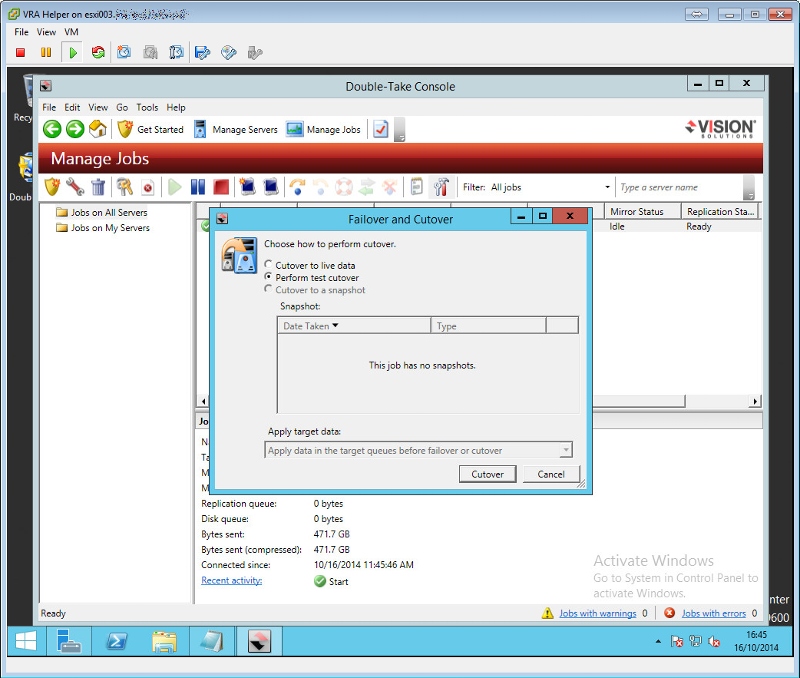Image resolution: width=800 pixels, height=678 pixels.
Task: Click the Reset VM icon
Action: tap(98, 53)
